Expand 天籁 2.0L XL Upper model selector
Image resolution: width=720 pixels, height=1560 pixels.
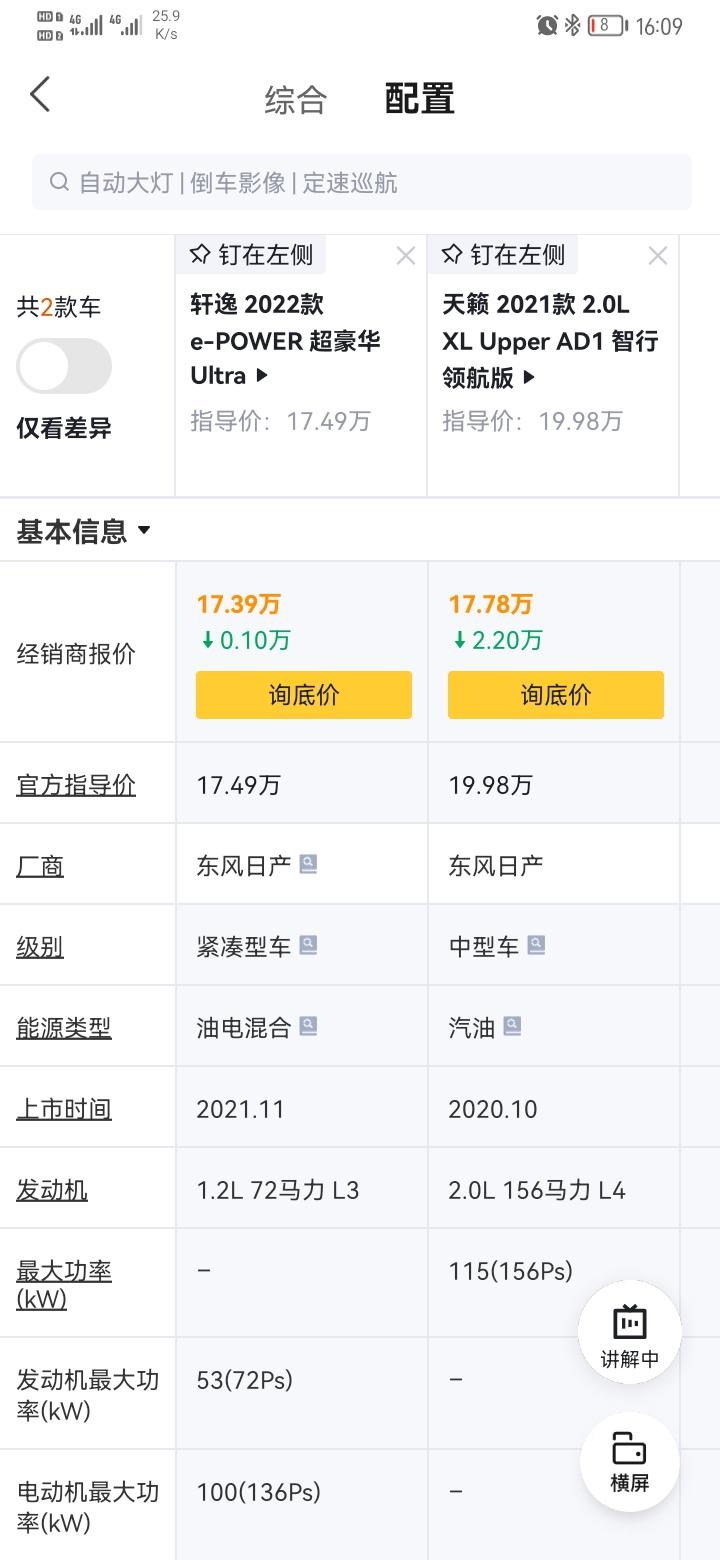click(550, 340)
